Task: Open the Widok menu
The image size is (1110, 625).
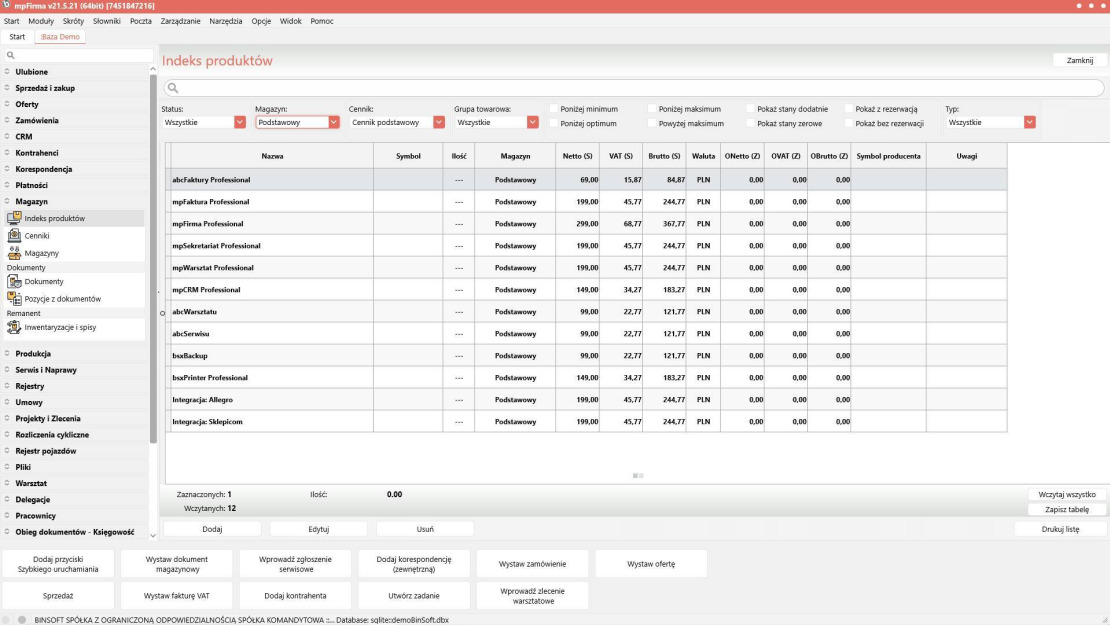Action: point(290,21)
